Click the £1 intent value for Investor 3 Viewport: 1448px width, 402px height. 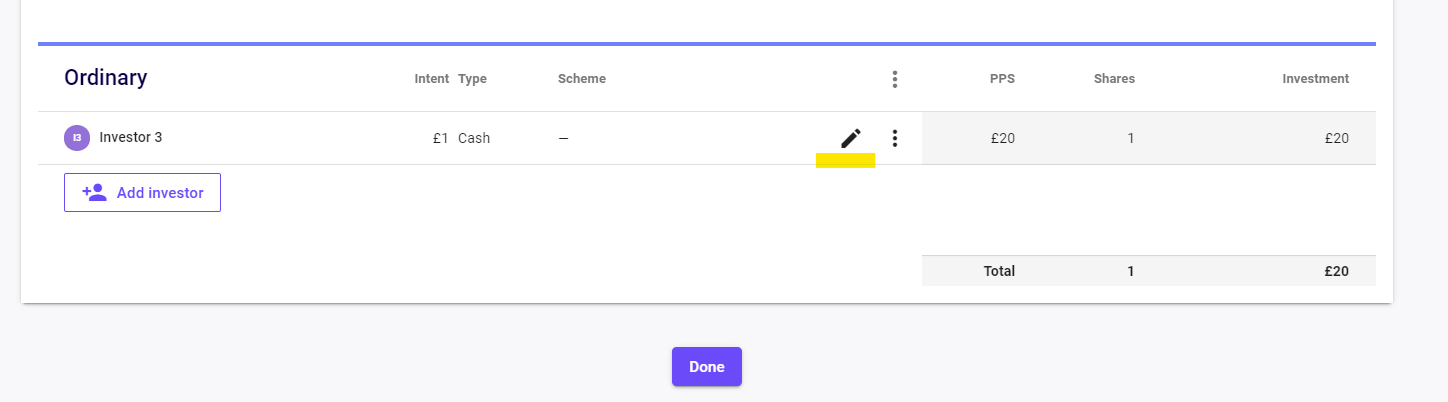click(440, 139)
